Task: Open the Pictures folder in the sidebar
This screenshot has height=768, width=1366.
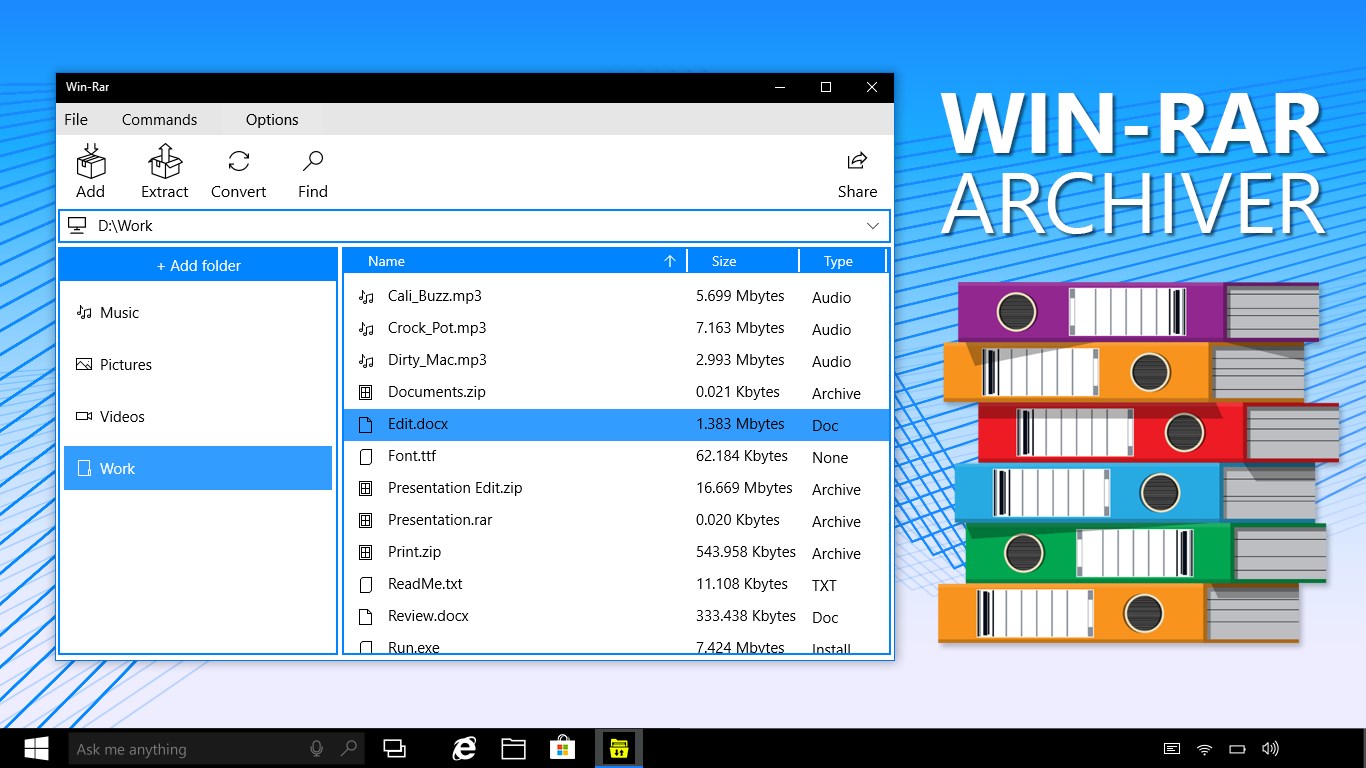Action: (x=198, y=365)
